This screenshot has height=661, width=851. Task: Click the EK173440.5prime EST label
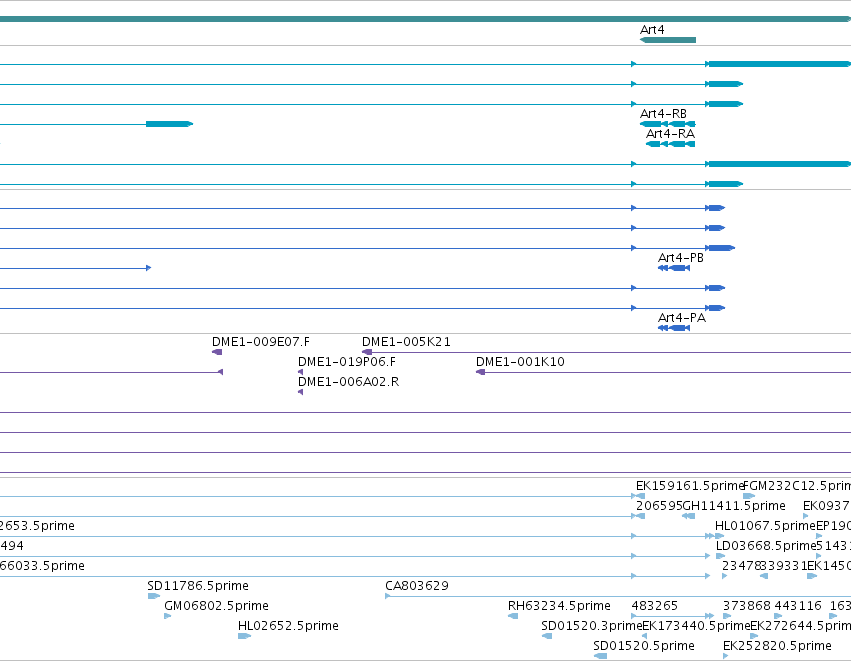point(696,626)
